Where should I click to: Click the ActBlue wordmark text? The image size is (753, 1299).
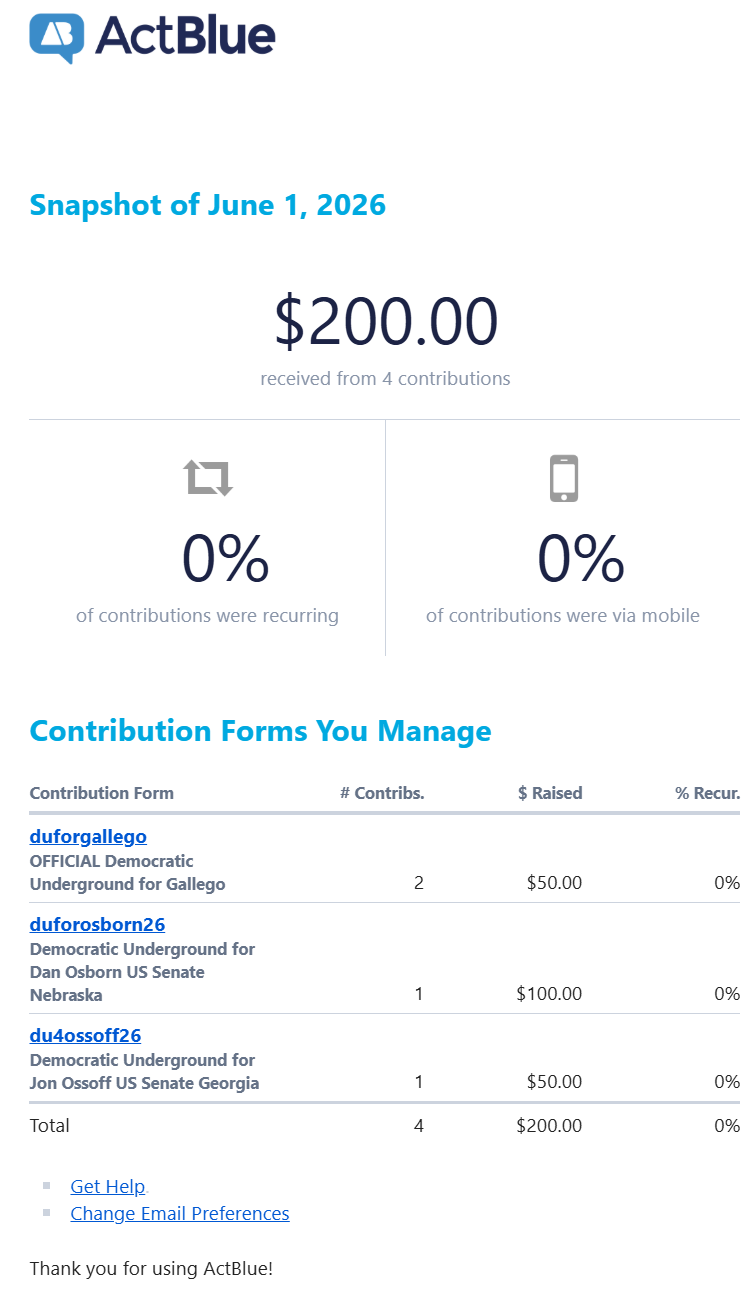tap(185, 36)
